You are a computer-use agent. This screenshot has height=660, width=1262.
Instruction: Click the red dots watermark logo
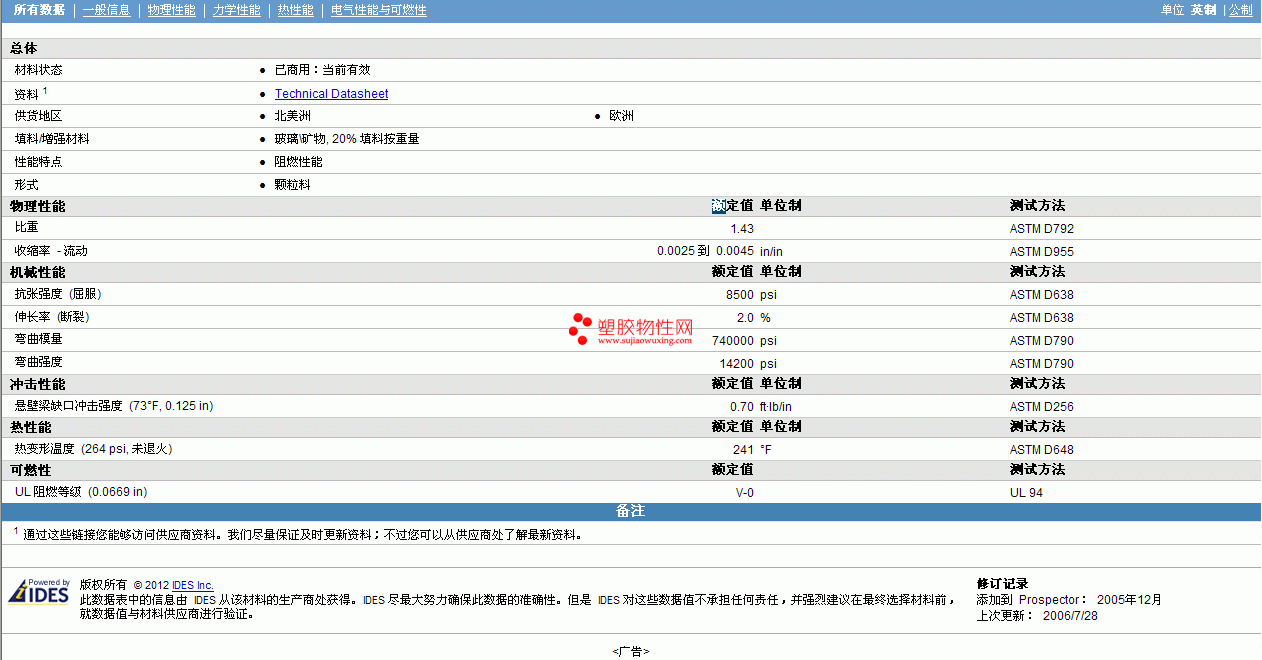point(580,329)
